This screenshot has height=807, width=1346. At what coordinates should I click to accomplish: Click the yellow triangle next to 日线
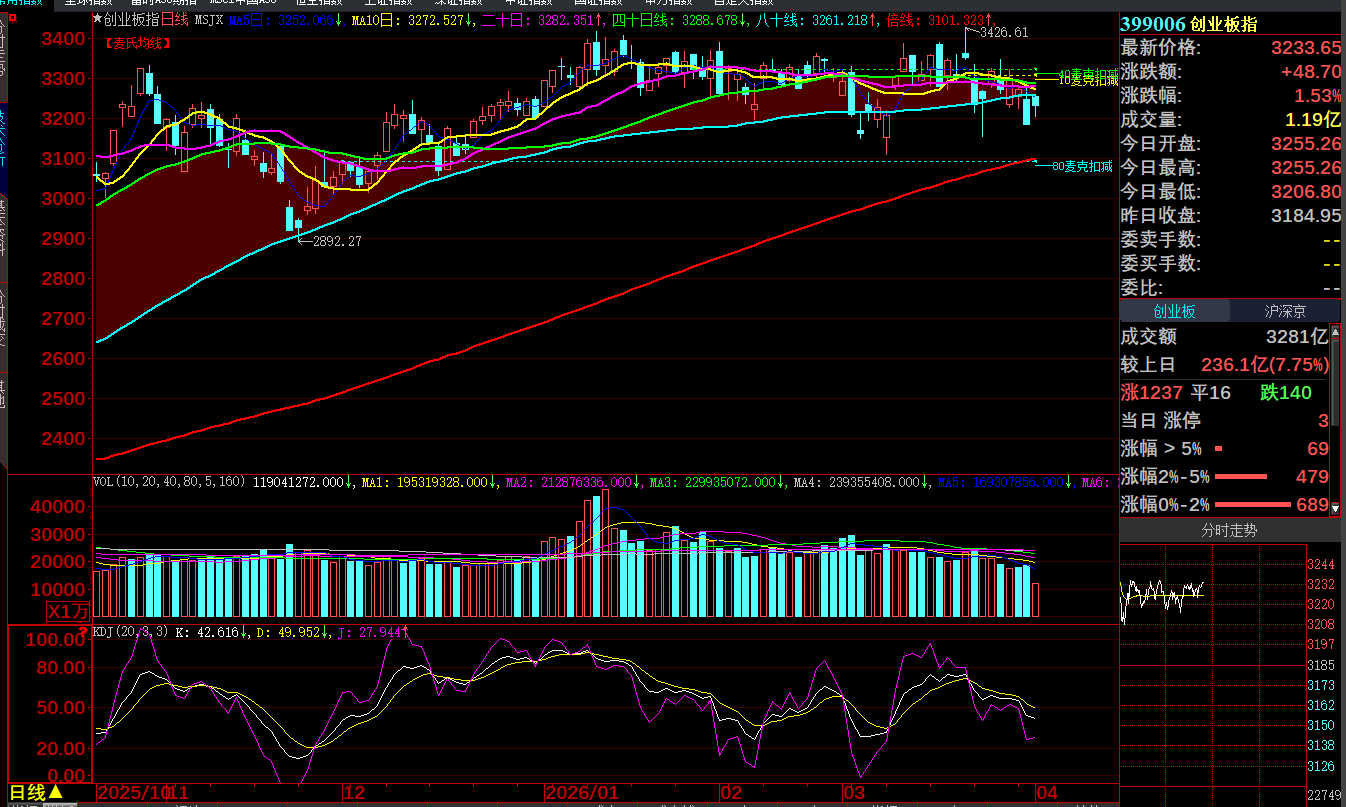[57, 793]
